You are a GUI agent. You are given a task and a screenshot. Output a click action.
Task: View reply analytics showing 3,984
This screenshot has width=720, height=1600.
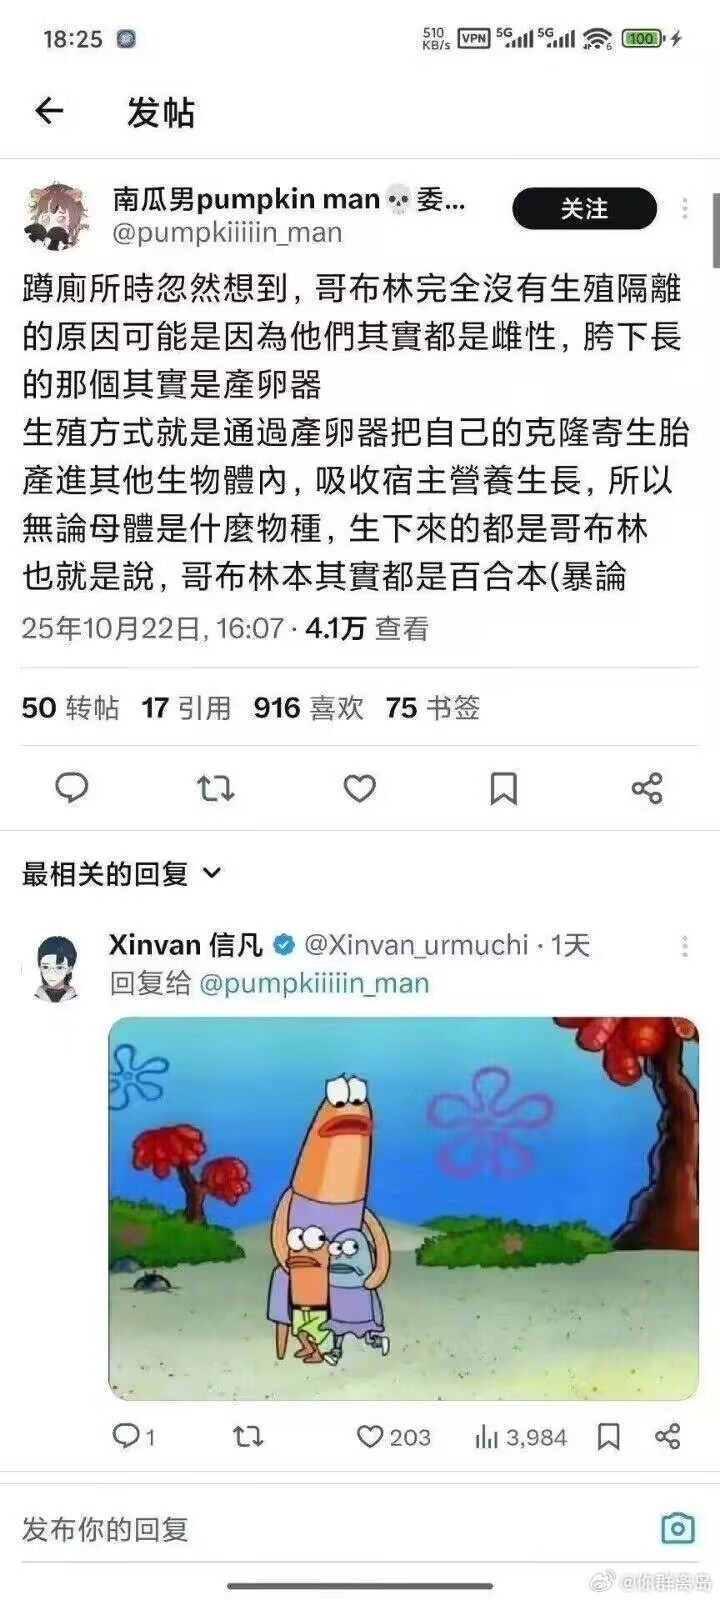[521, 1437]
